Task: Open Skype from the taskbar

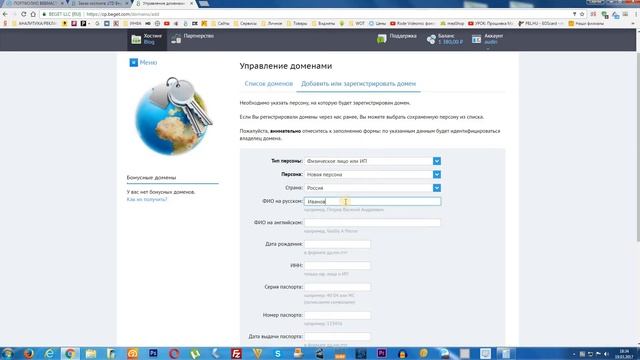Action: 278,353
